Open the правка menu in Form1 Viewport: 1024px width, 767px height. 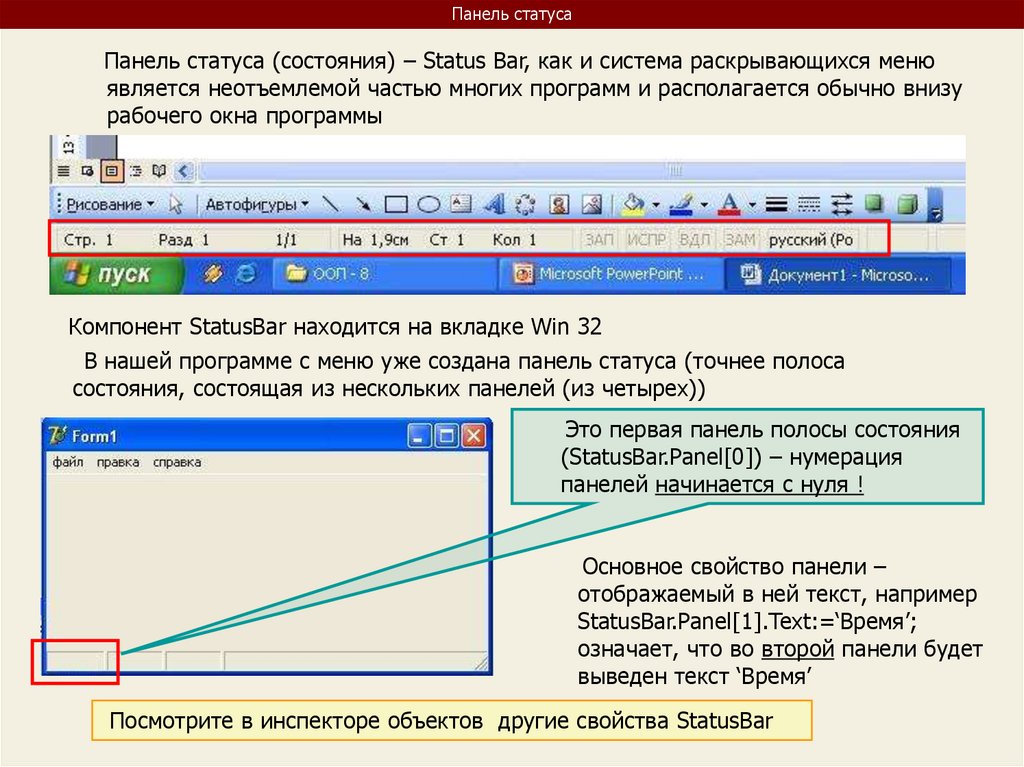118,462
